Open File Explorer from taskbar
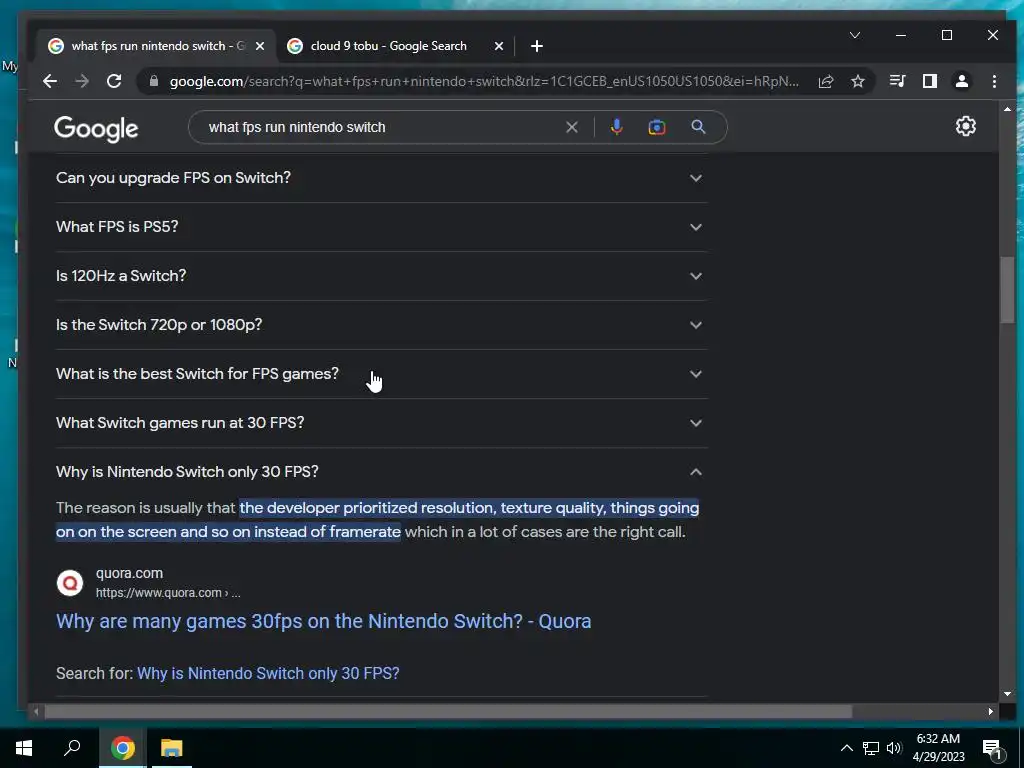 point(172,748)
